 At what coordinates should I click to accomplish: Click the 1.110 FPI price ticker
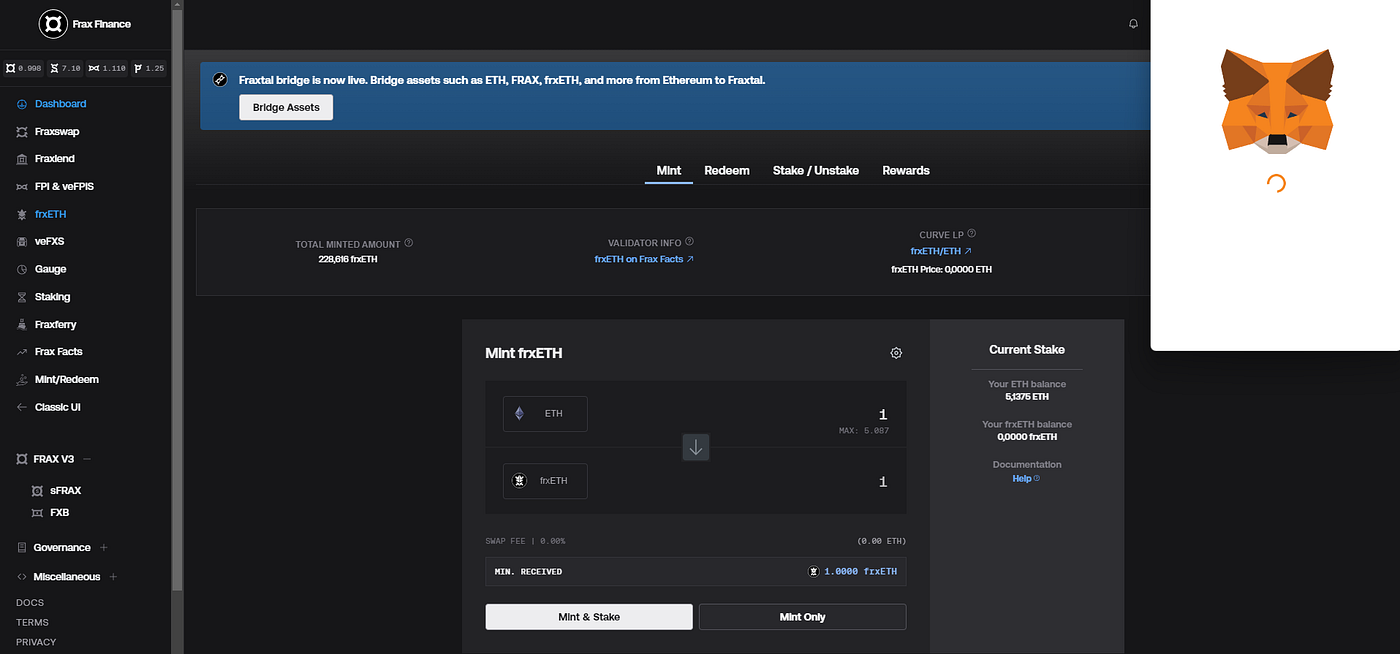point(106,69)
